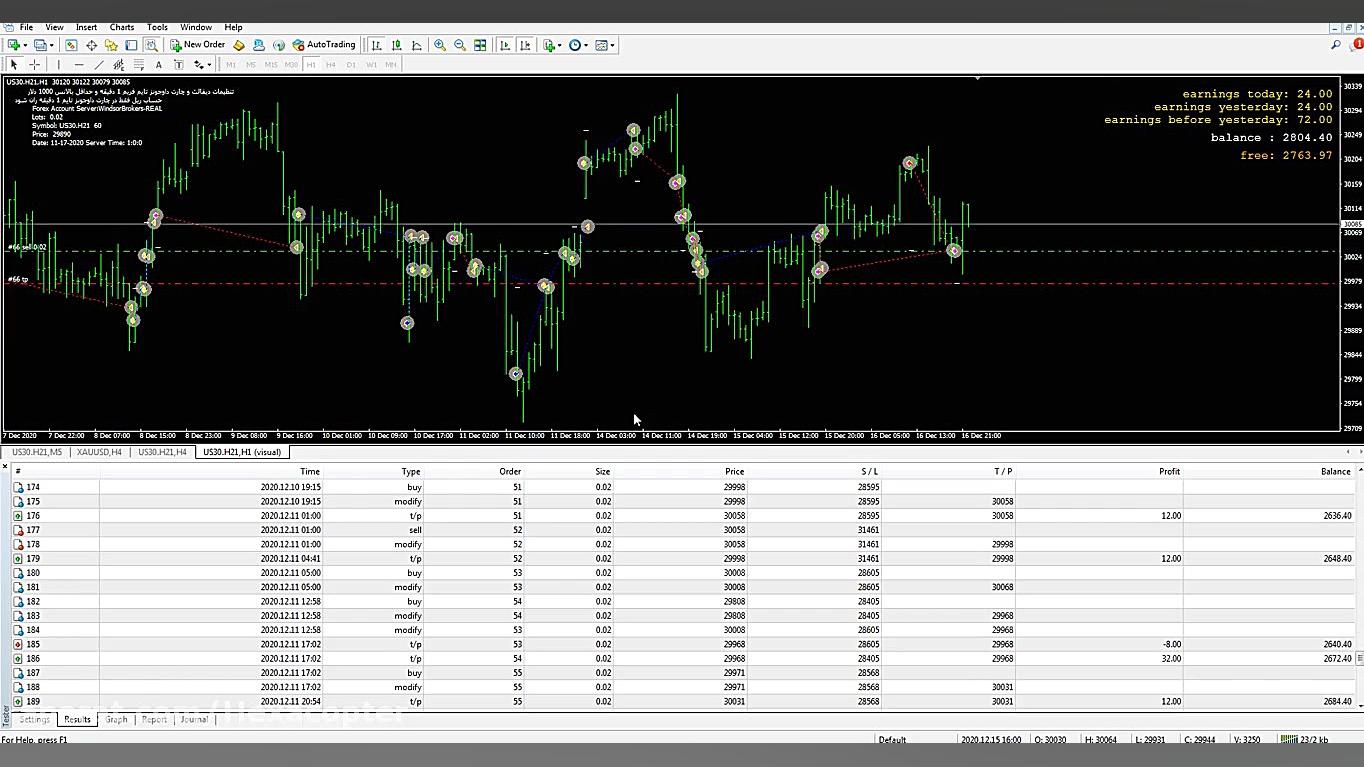Open the Graph tab in Tester
The width and height of the screenshot is (1364, 767).
coord(116,719)
